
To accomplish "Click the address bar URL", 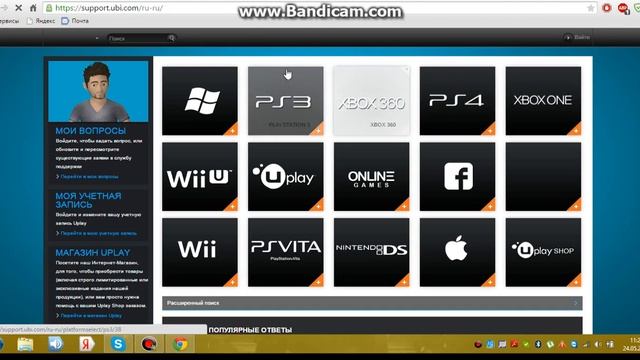I will tap(109, 8).
